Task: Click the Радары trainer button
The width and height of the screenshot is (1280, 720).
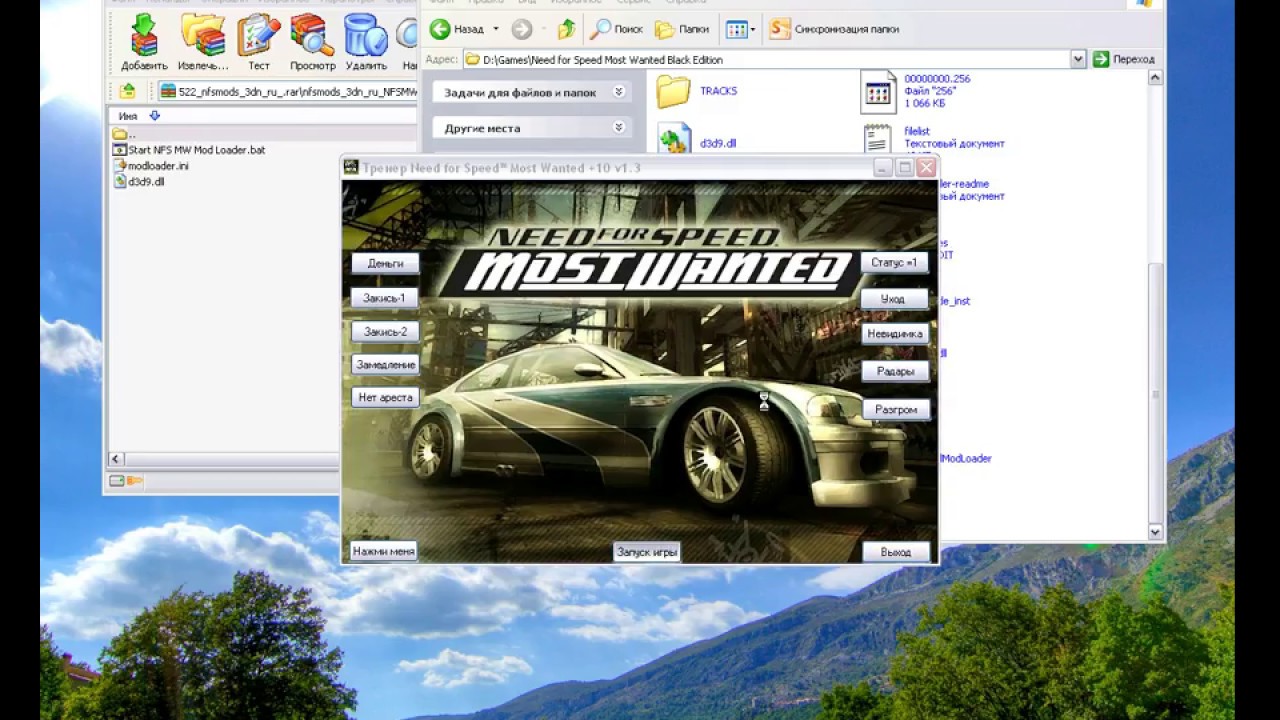Action: [895, 371]
